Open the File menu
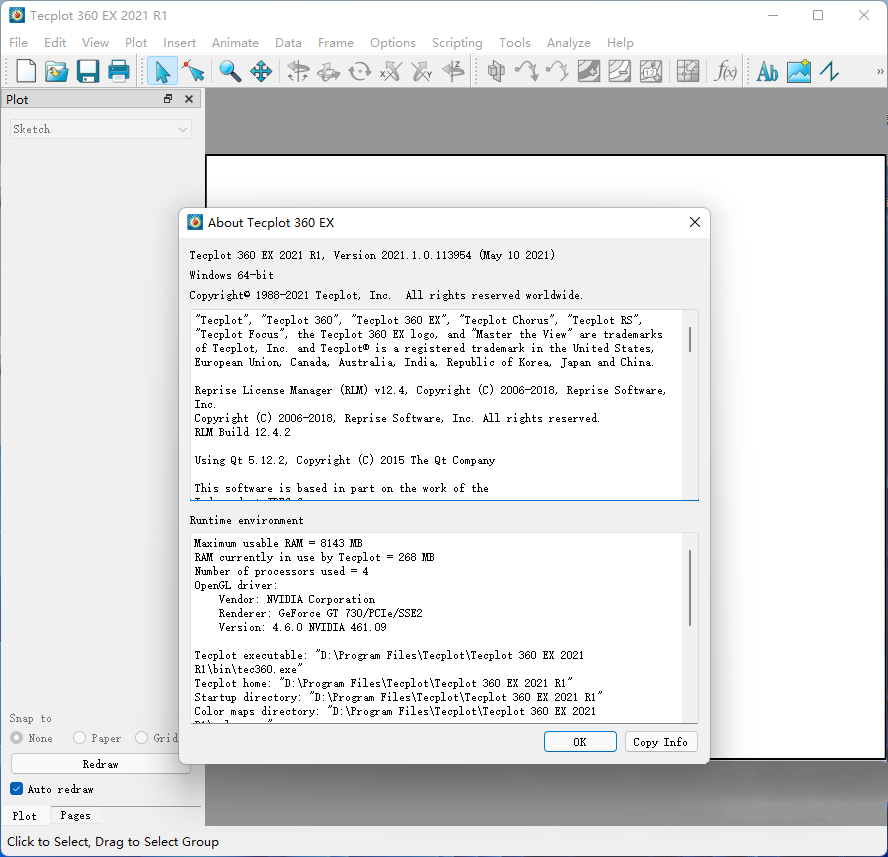 tap(18, 42)
